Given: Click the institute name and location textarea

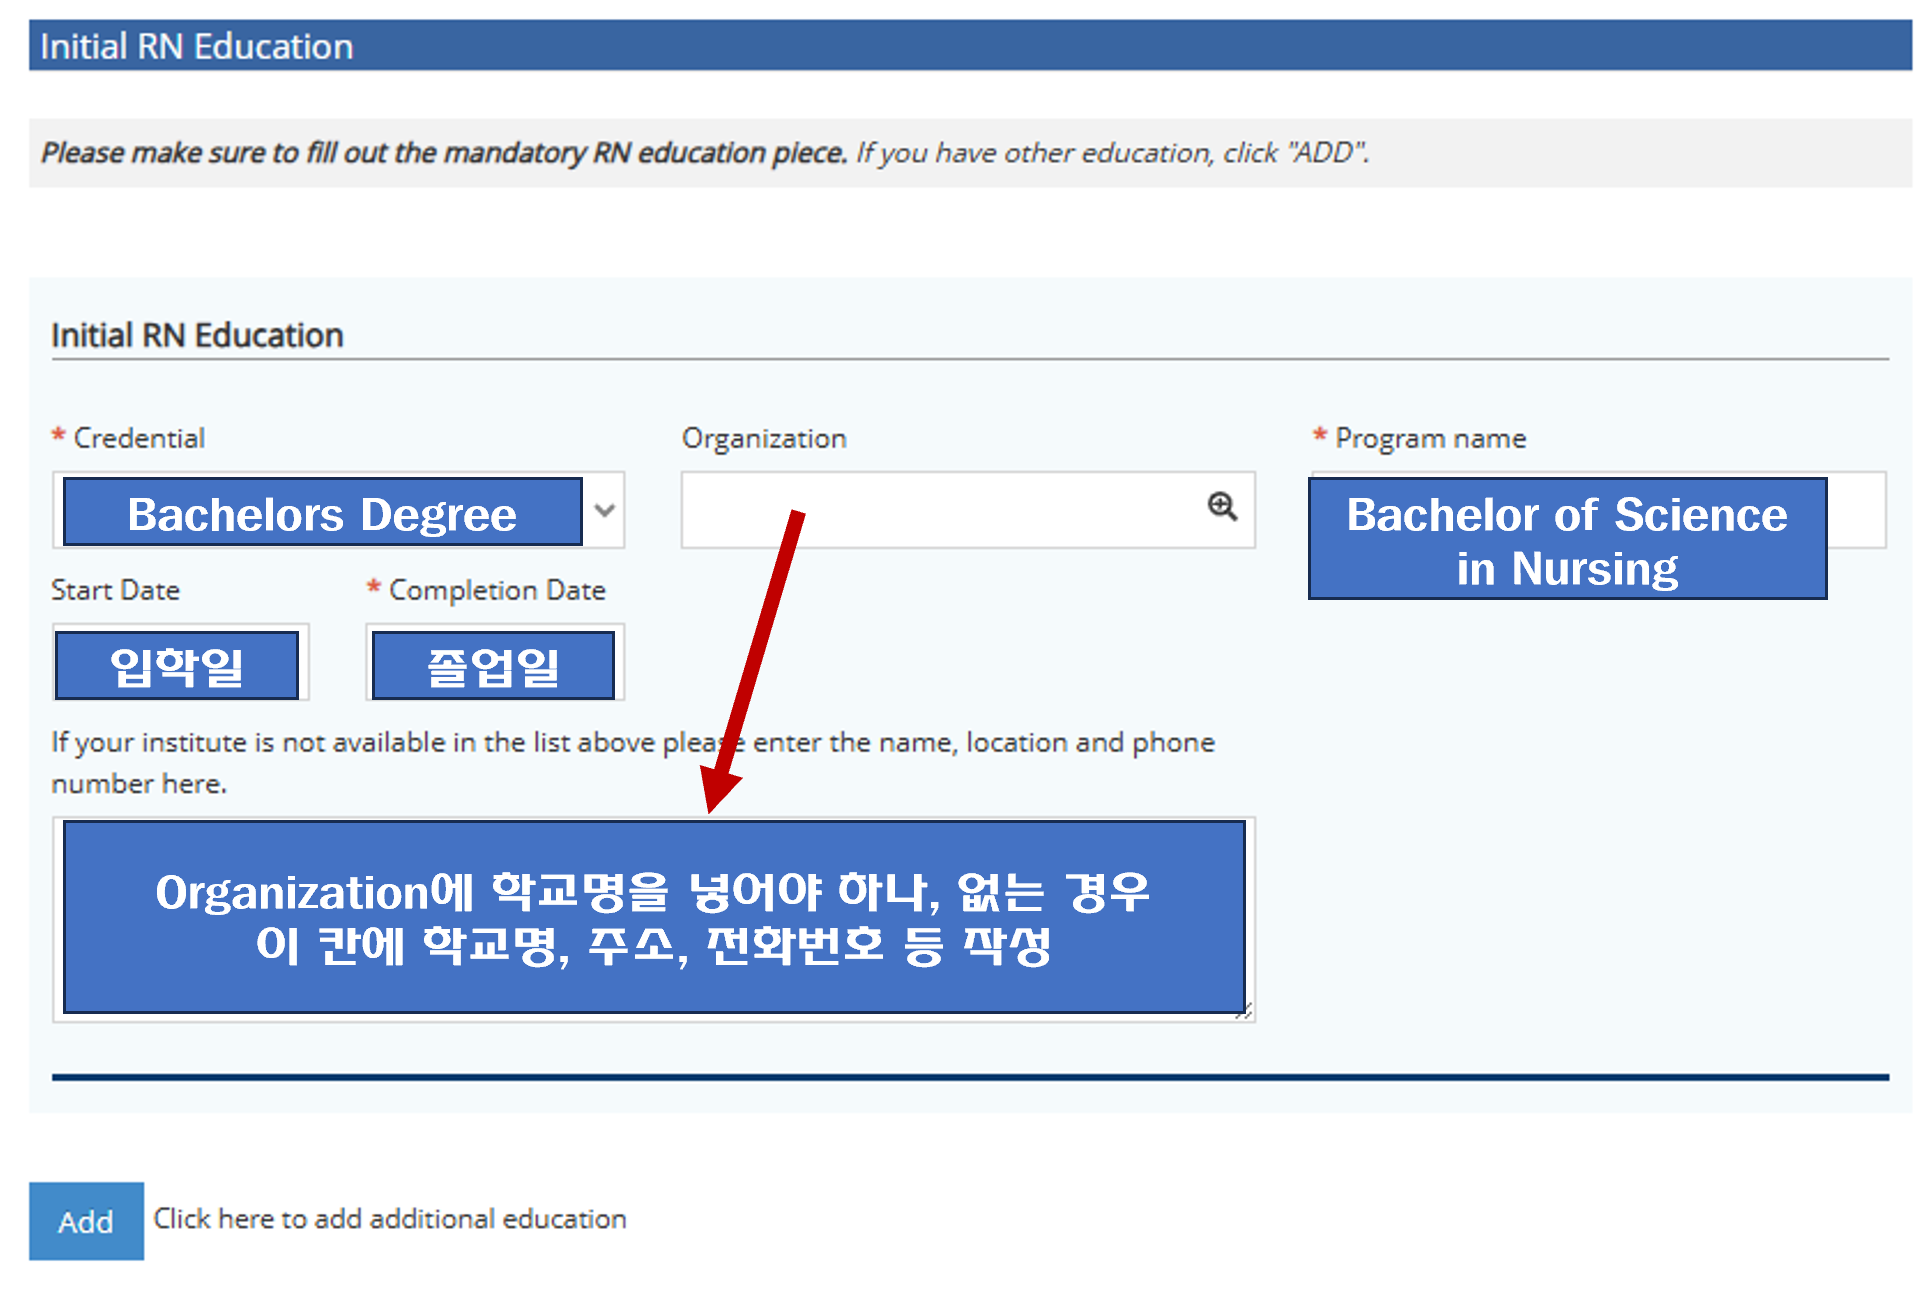Looking at the screenshot, I should click(x=654, y=918).
